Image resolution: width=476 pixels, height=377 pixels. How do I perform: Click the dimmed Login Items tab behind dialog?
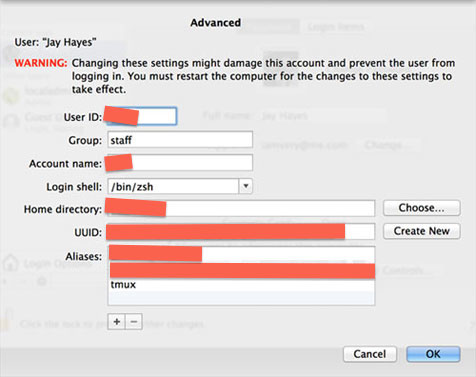point(336,27)
